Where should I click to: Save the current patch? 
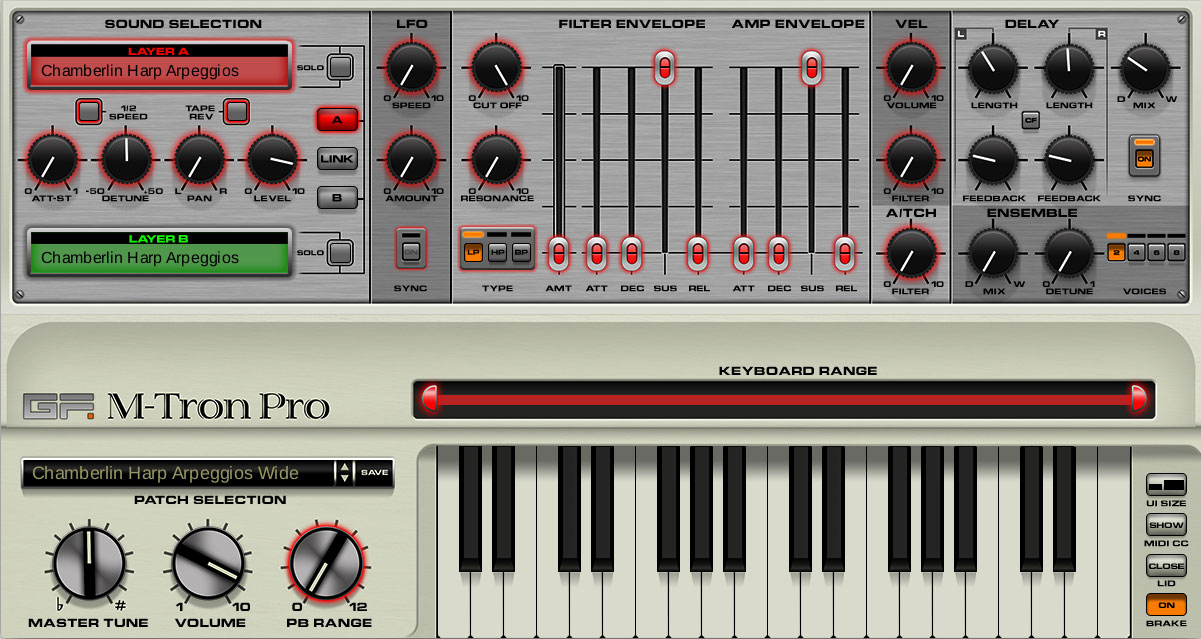point(374,473)
